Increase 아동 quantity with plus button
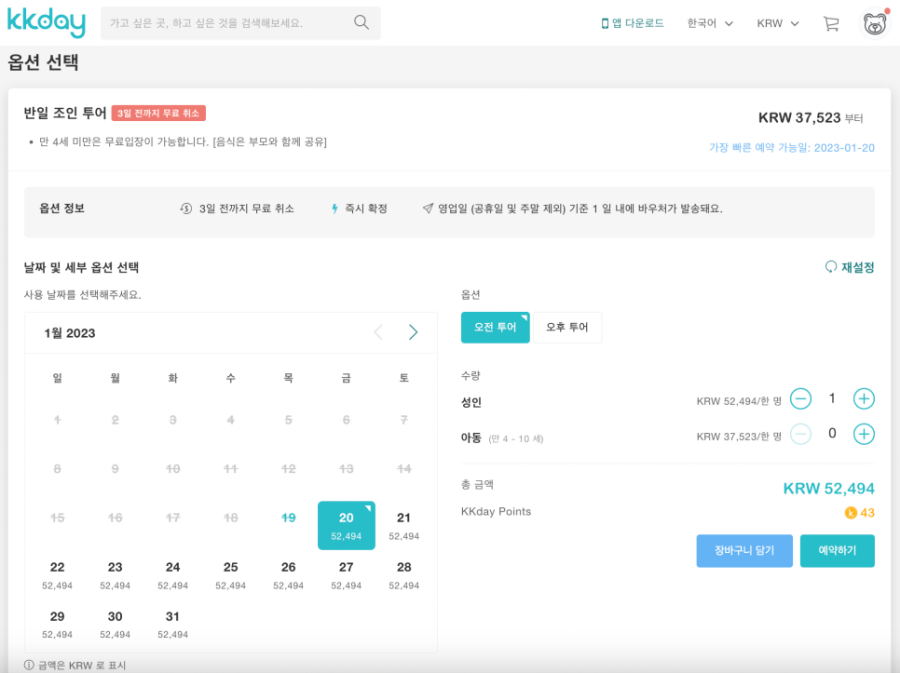This screenshot has width=900, height=673. 863,434
